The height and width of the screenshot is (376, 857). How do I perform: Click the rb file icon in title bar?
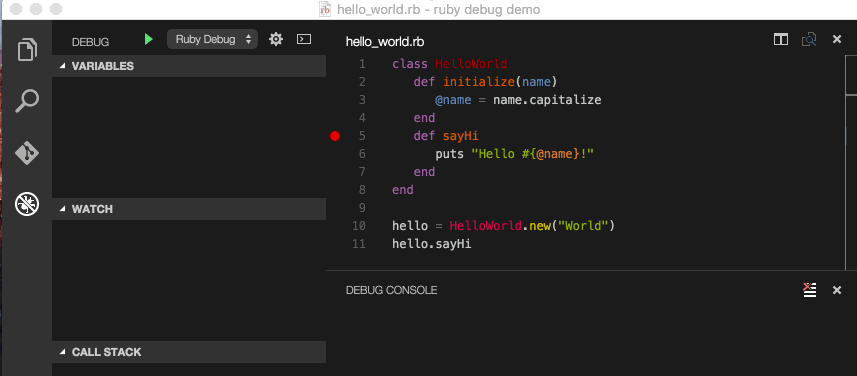point(325,9)
